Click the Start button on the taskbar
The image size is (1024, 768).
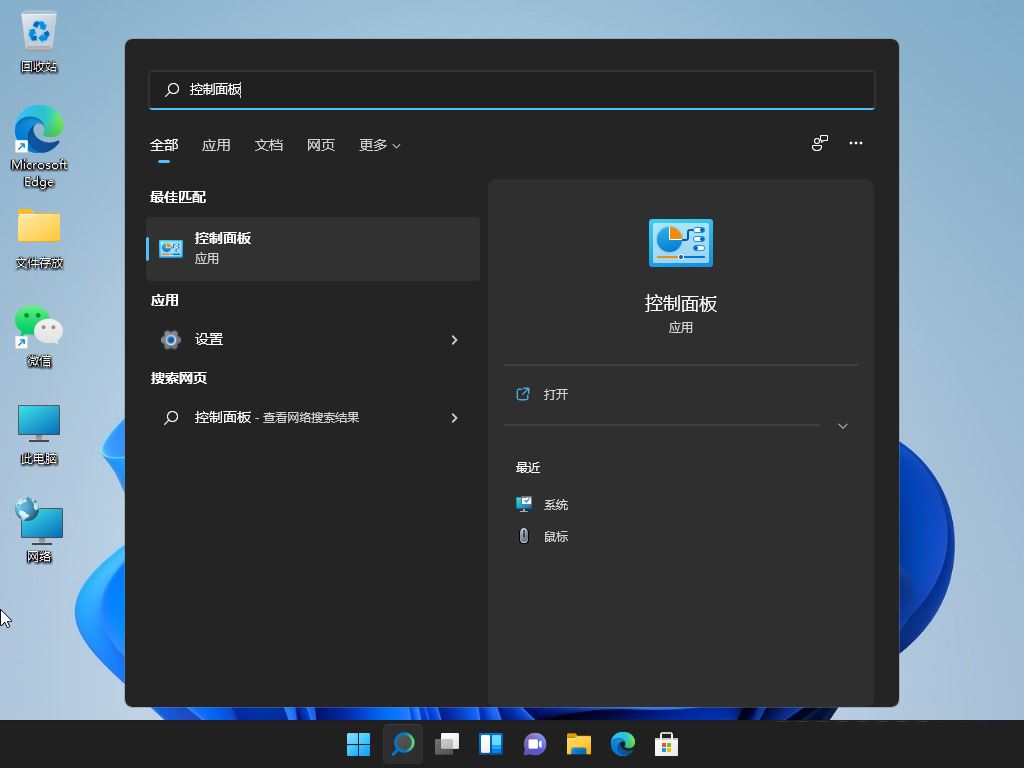coord(358,744)
